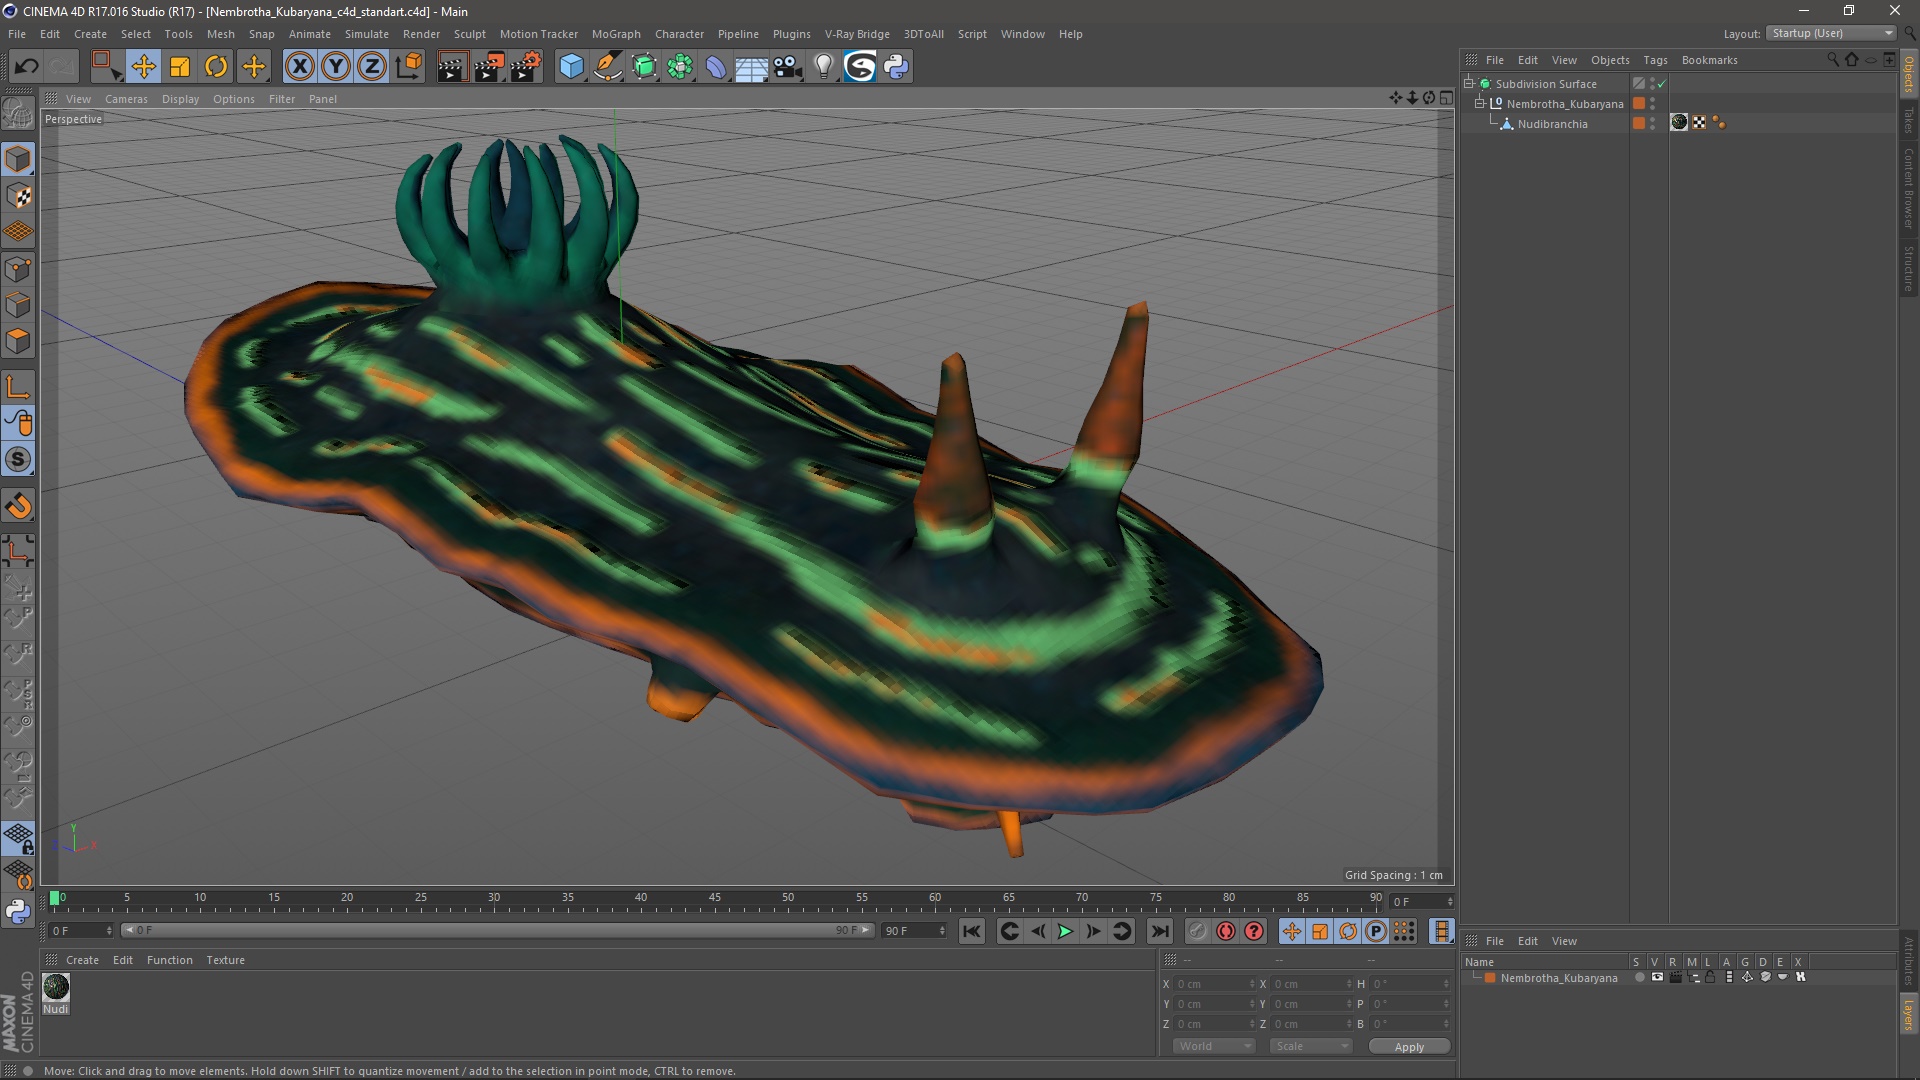Open the MoGraph menu
1920x1080 pixels.
(x=615, y=34)
